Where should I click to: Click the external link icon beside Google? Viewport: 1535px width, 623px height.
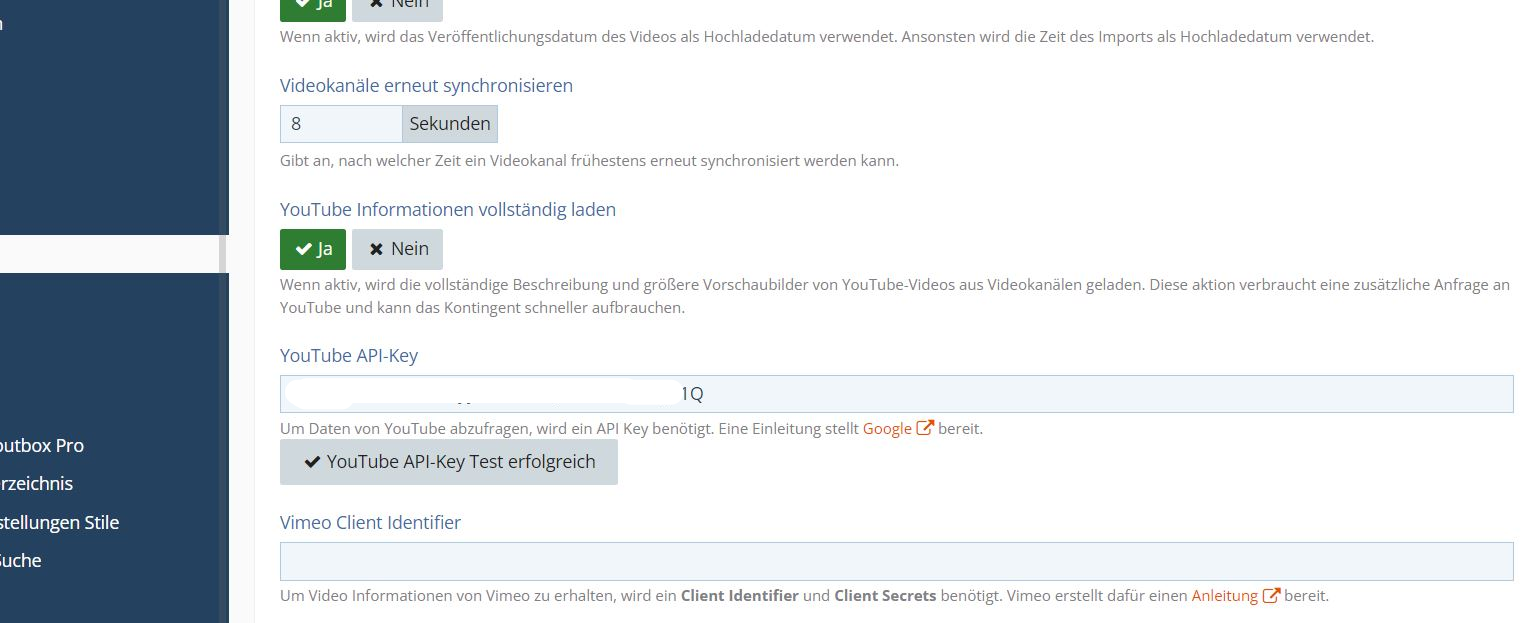click(925, 428)
